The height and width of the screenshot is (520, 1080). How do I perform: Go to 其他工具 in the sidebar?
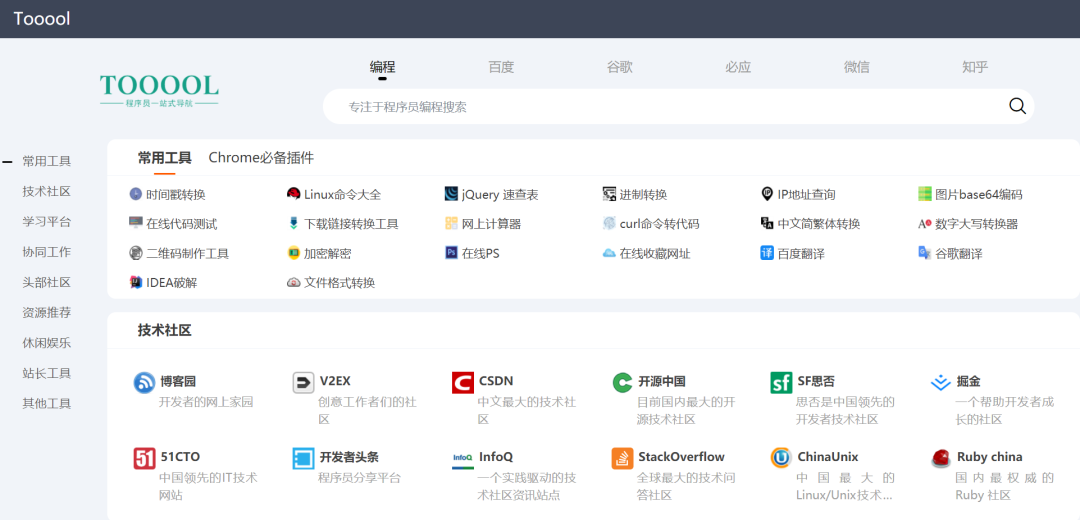46,404
